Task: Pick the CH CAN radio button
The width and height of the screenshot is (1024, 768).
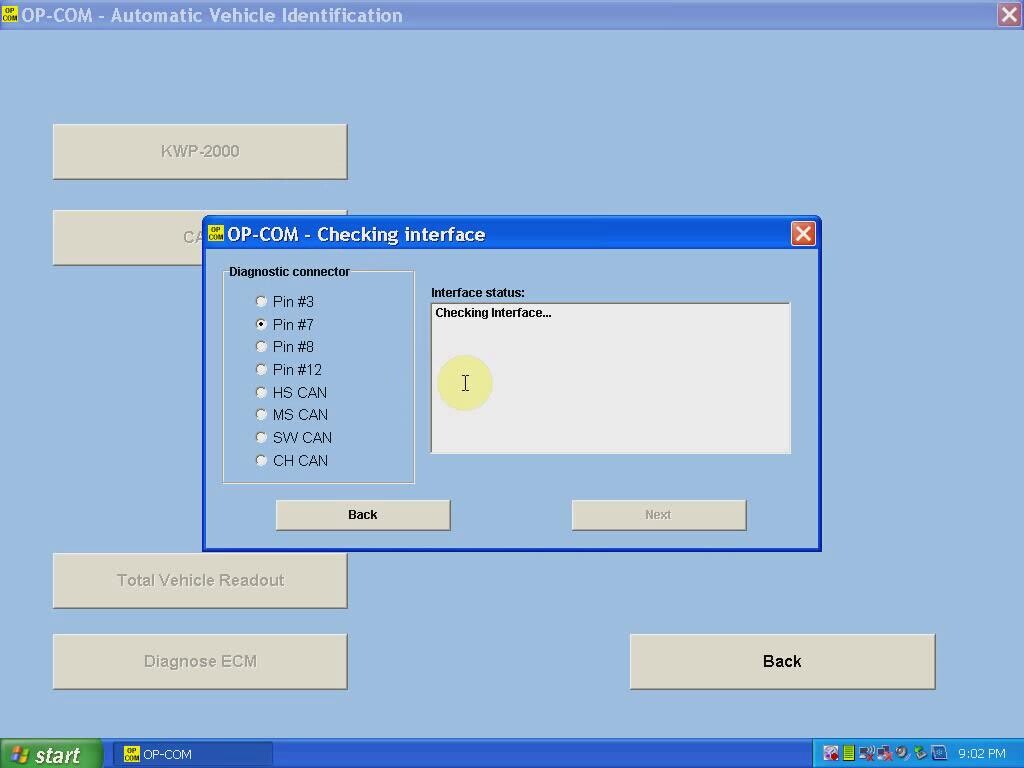Action: click(x=261, y=460)
